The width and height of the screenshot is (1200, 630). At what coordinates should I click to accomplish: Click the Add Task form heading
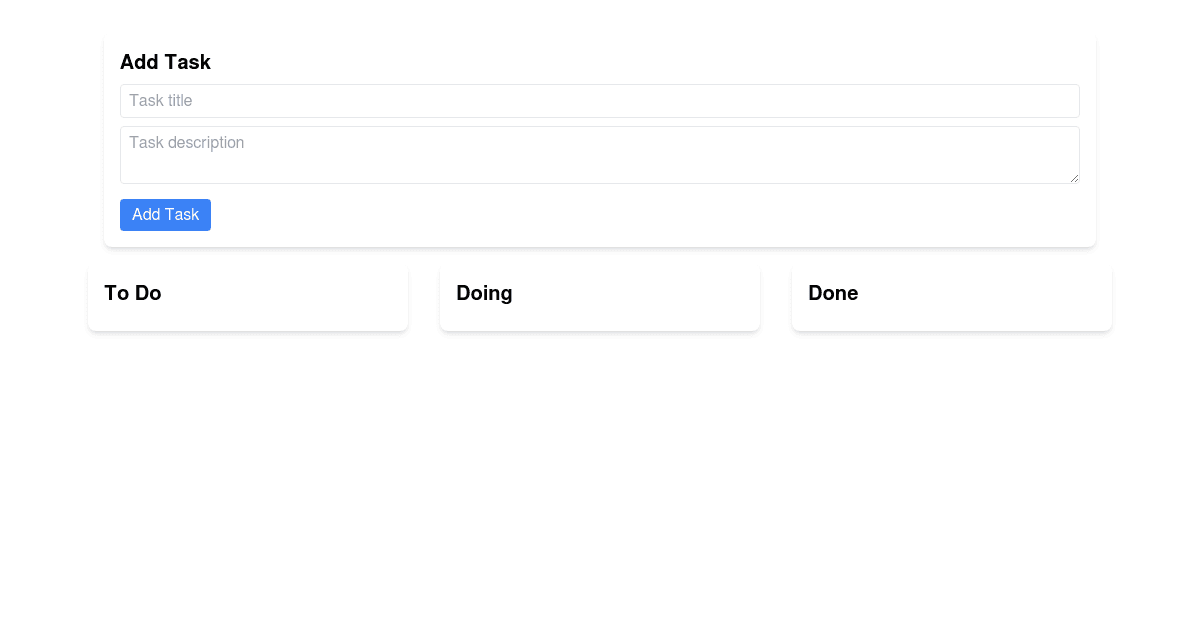[x=165, y=62]
